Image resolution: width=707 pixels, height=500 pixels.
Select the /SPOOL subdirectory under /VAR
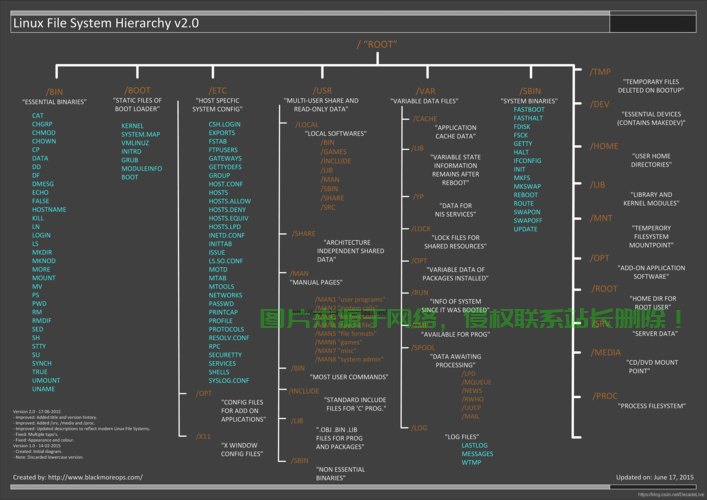[424, 347]
